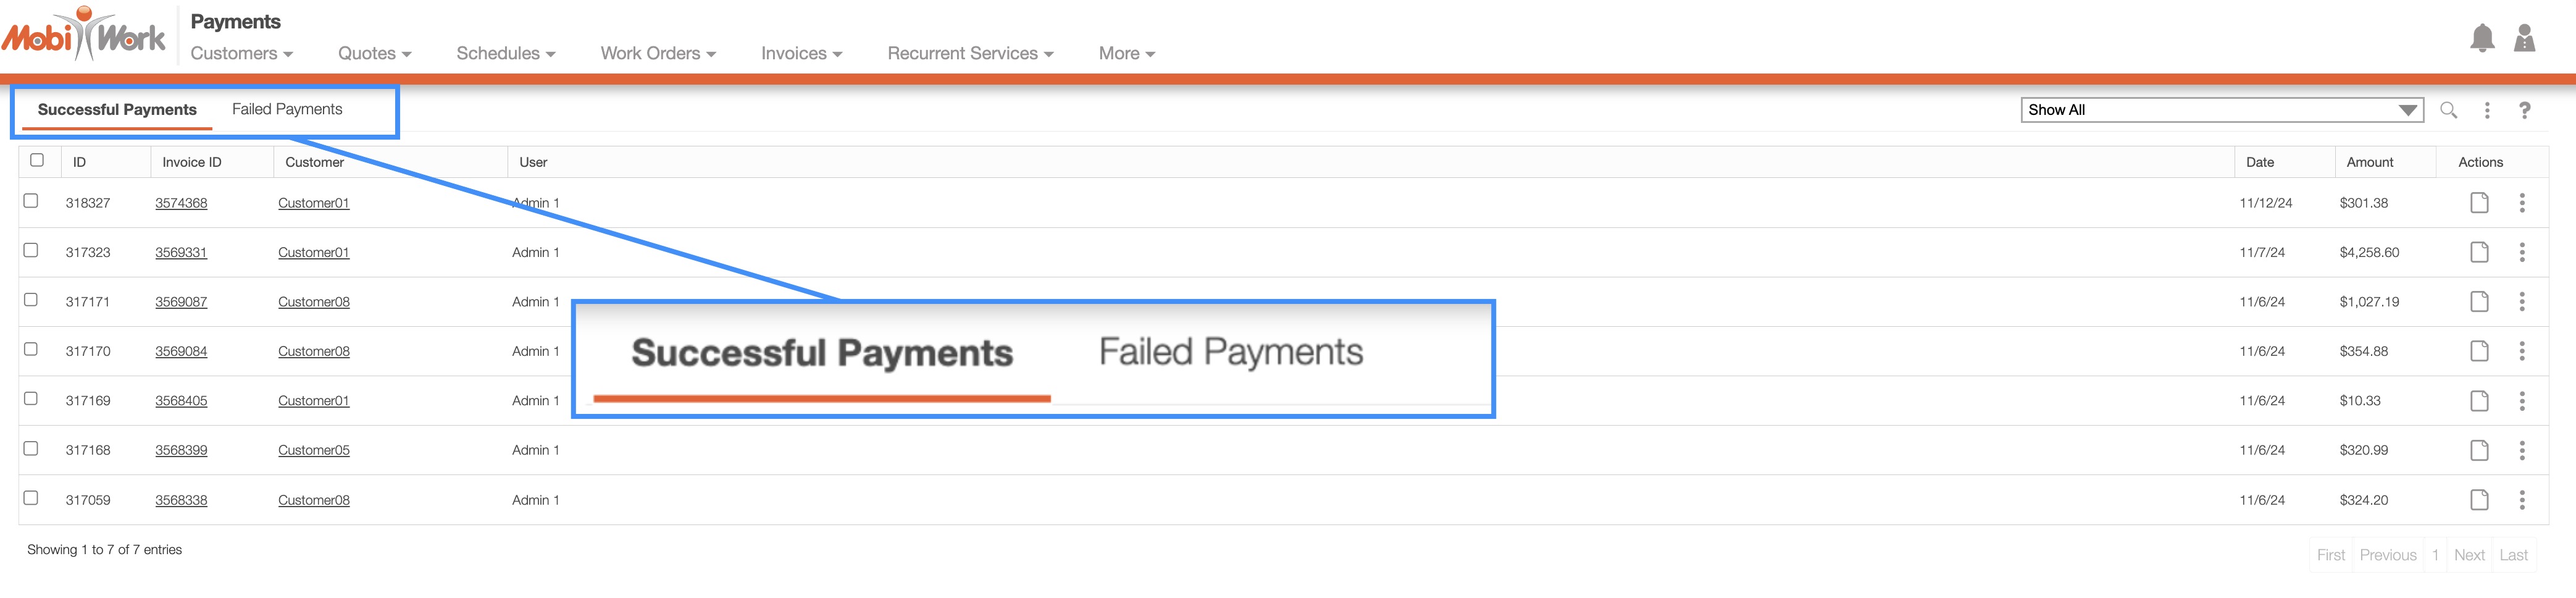Image resolution: width=2576 pixels, height=598 pixels.
Task: Click the search magnifier icon
Action: [x=2448, y=110]
